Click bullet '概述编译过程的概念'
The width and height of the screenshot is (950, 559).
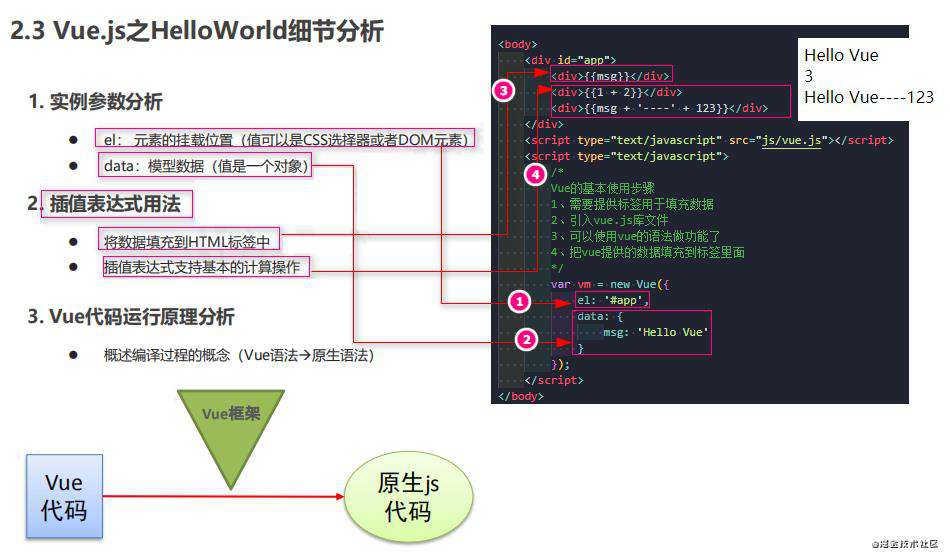(x=239, y=355)
